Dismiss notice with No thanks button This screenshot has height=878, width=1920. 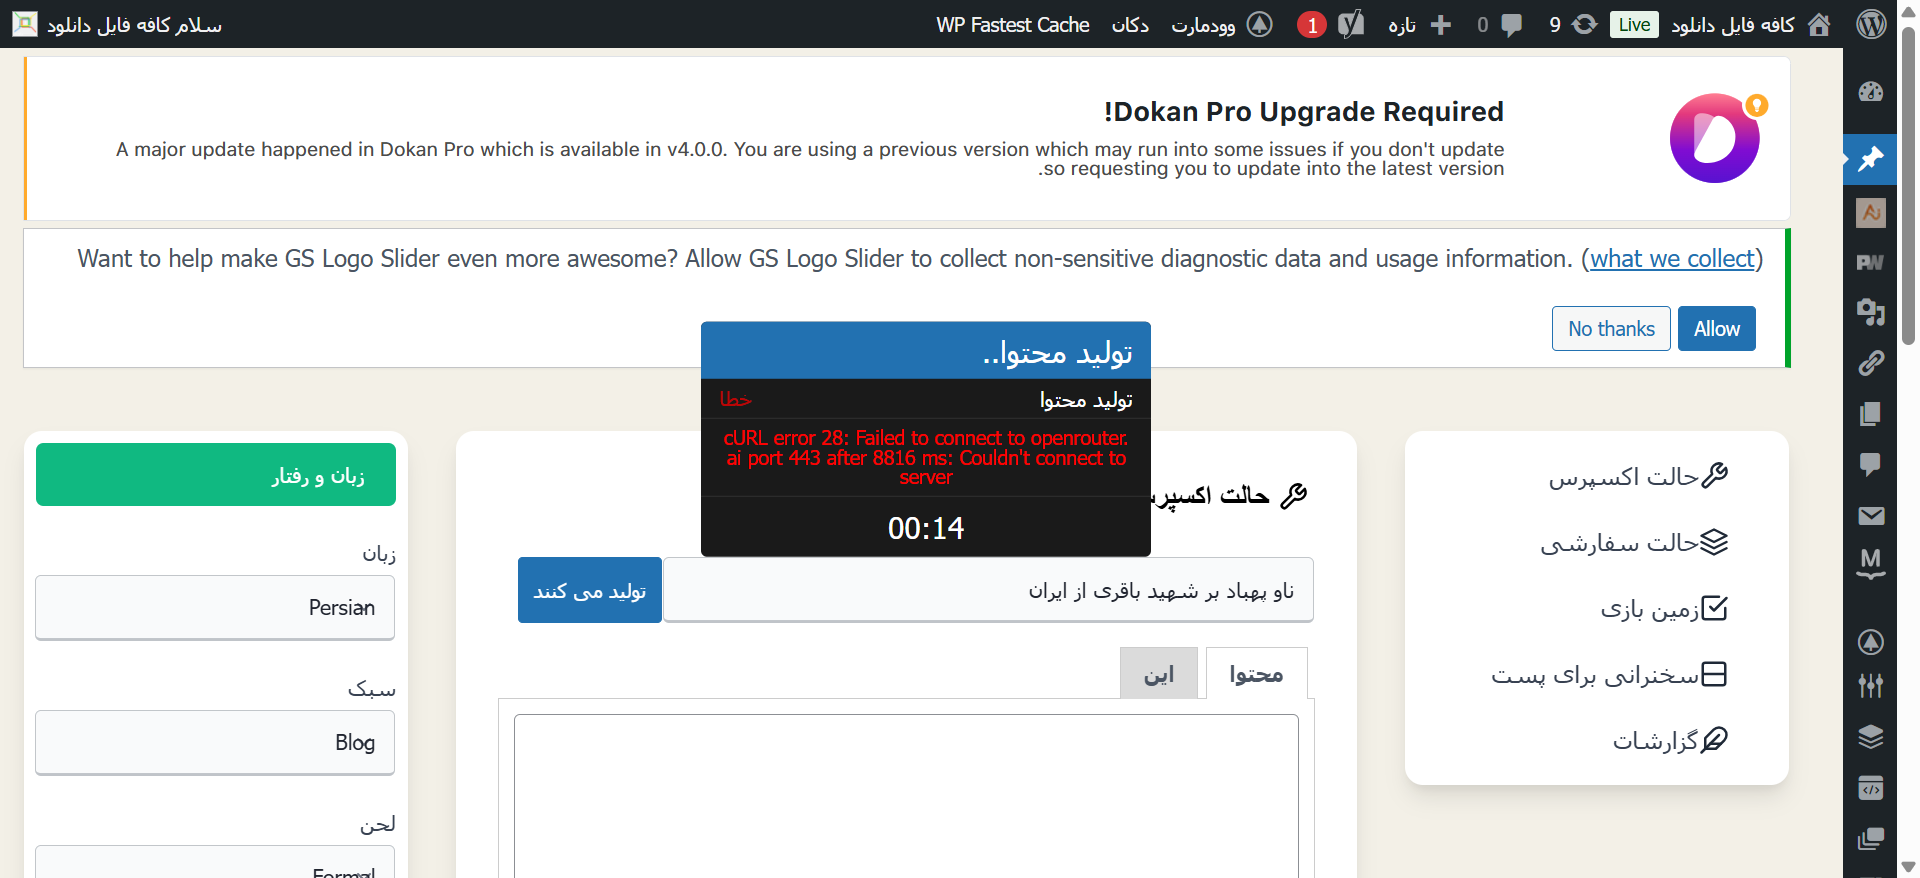pos(1610,329)
